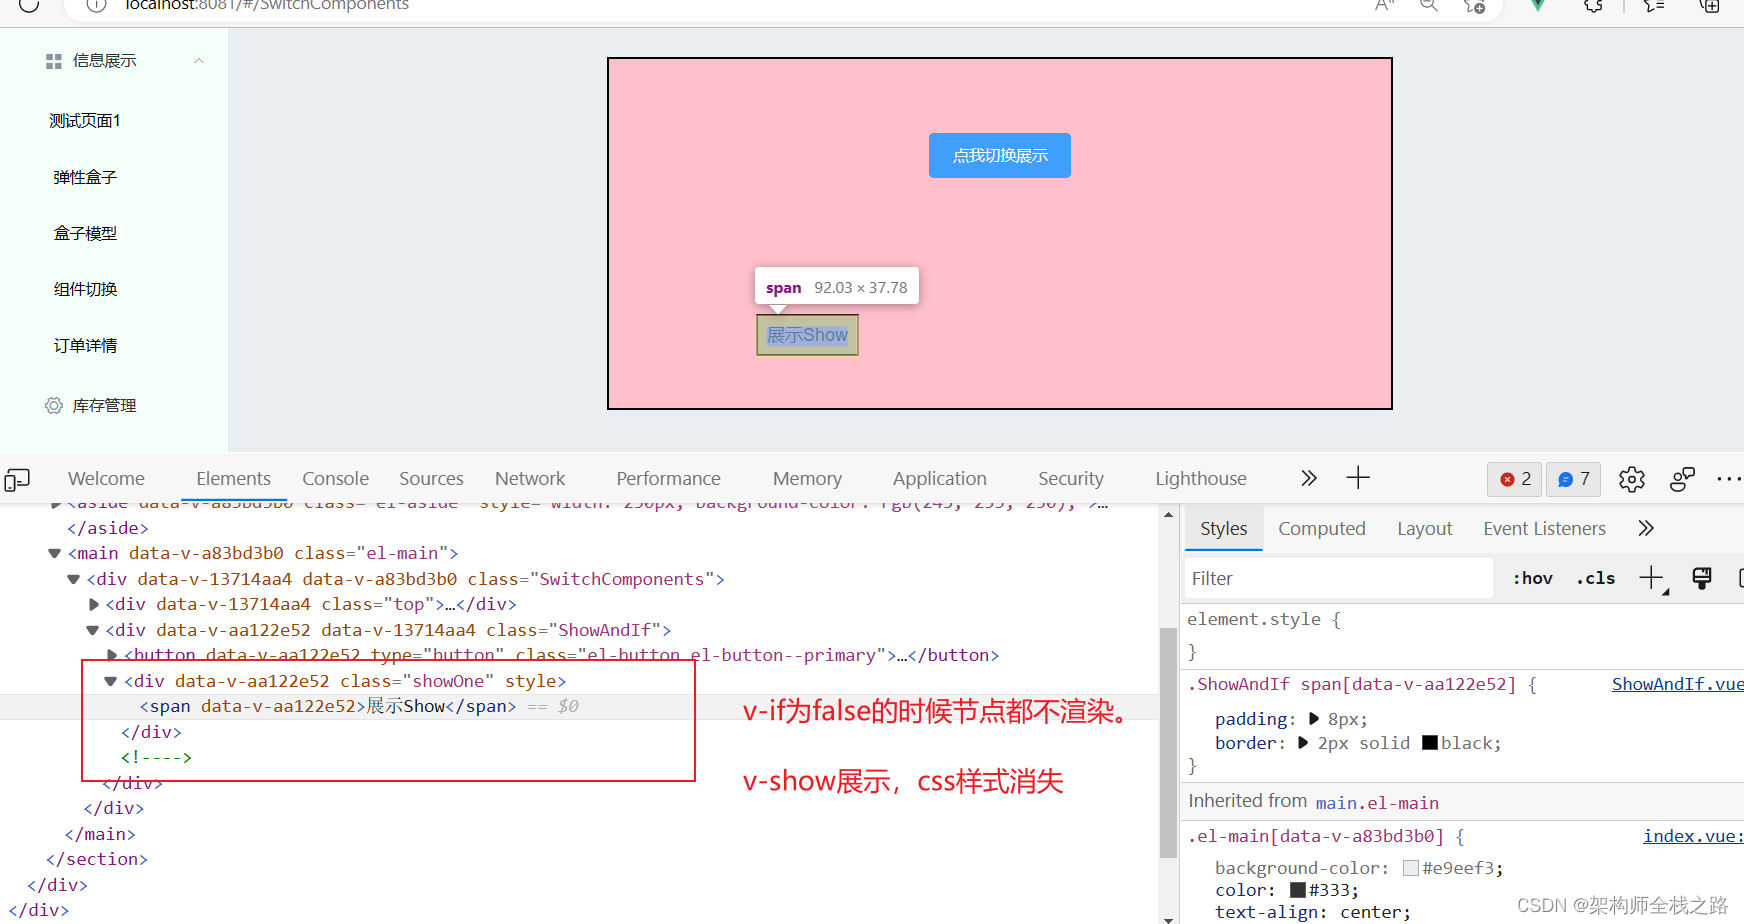This screenshot has width=1744, height=924.
Task: Open the issues counter showing 7
Action: point(1574,480)
